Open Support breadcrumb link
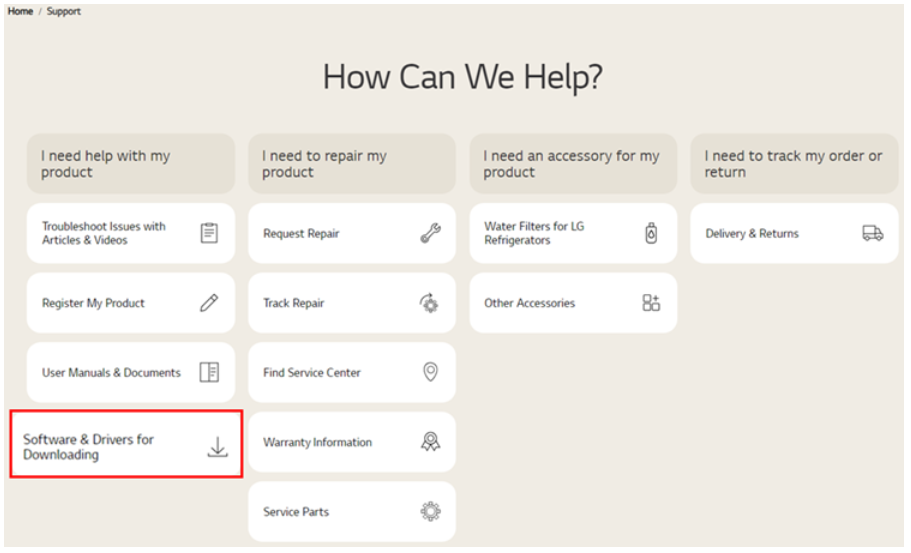The image size is (911, 553). click(x=64, y=11)
